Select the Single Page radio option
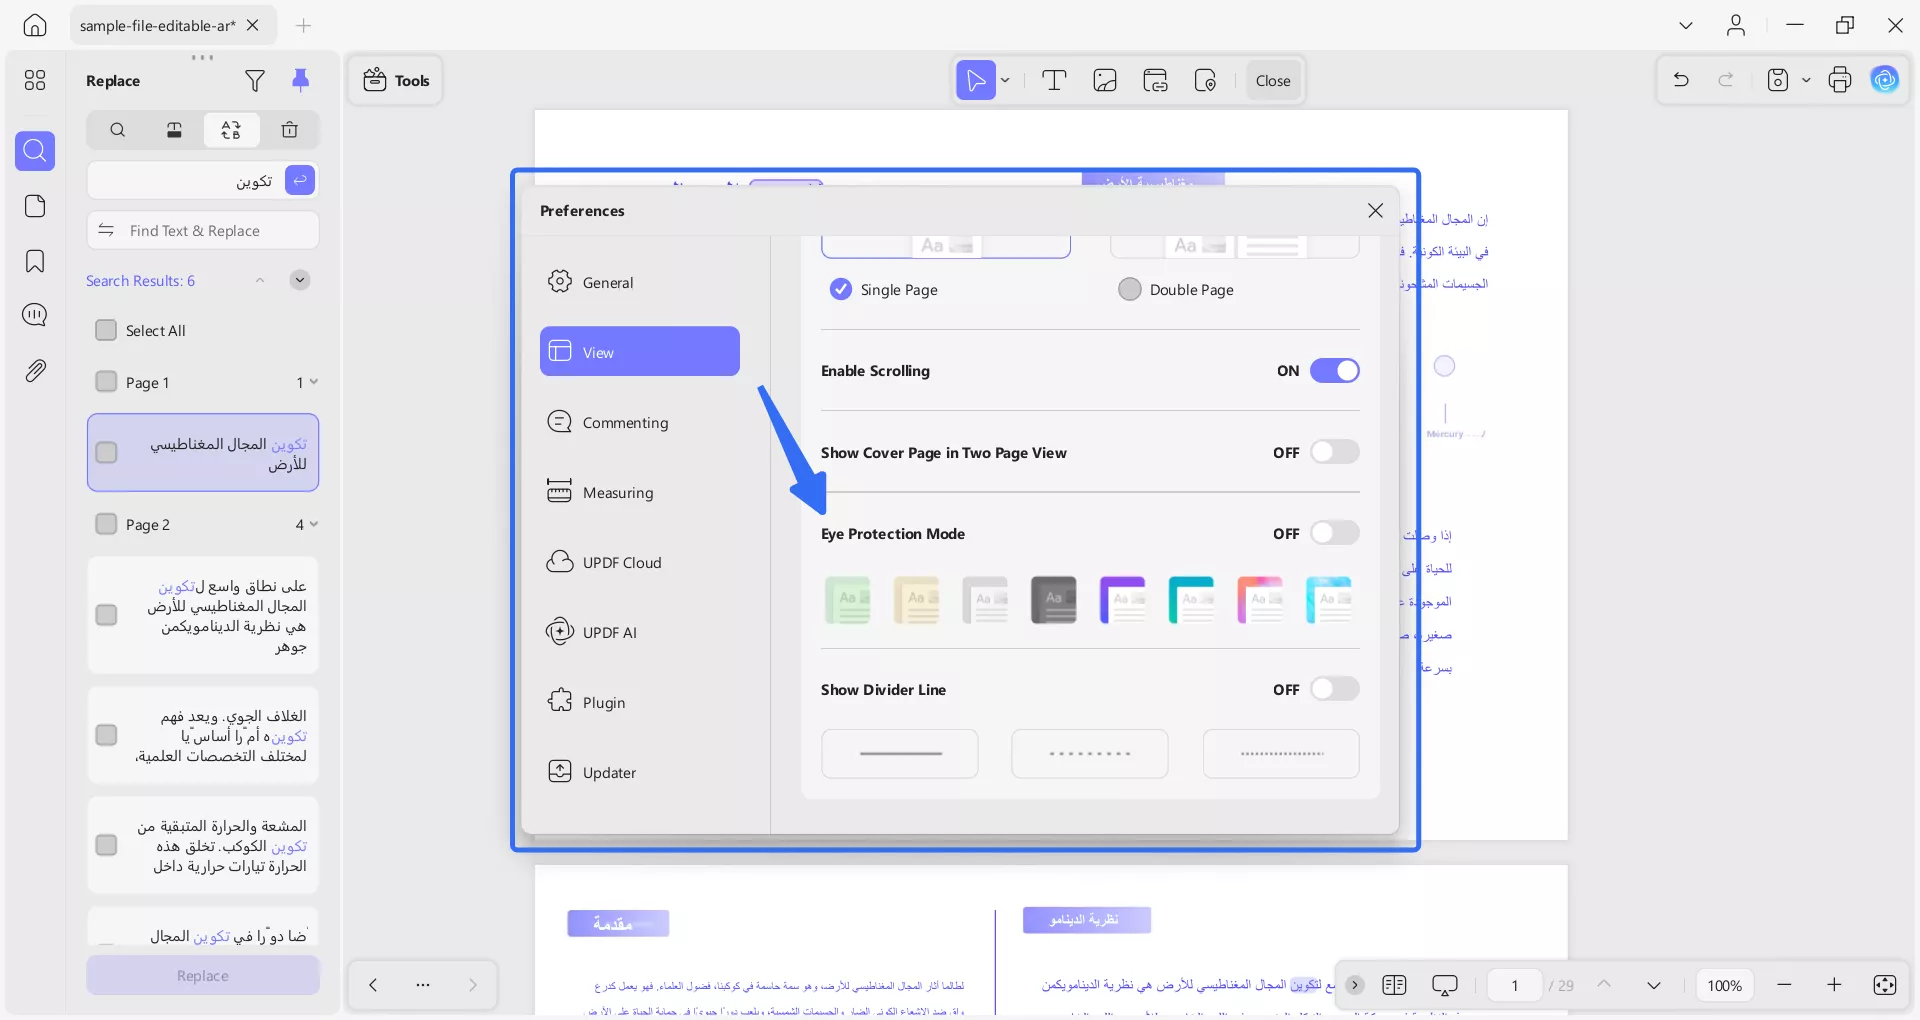 (840, 289)
